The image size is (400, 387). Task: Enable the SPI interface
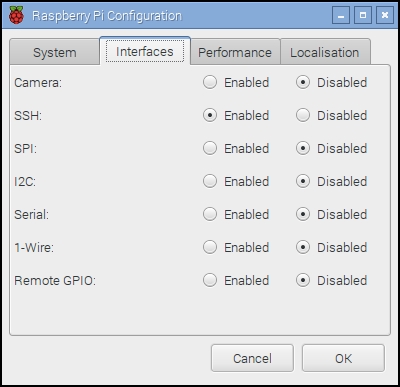coord(210,148)
